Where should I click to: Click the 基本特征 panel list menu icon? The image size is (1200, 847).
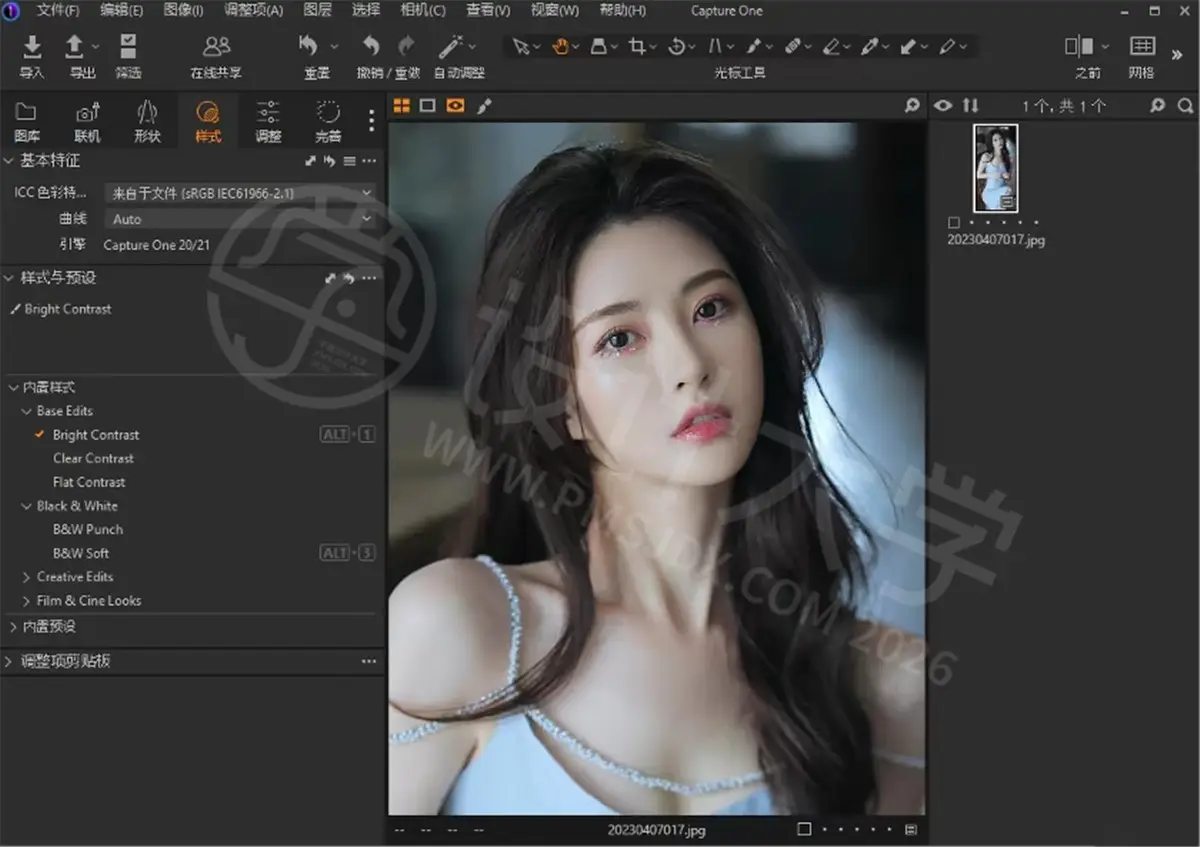349,161
